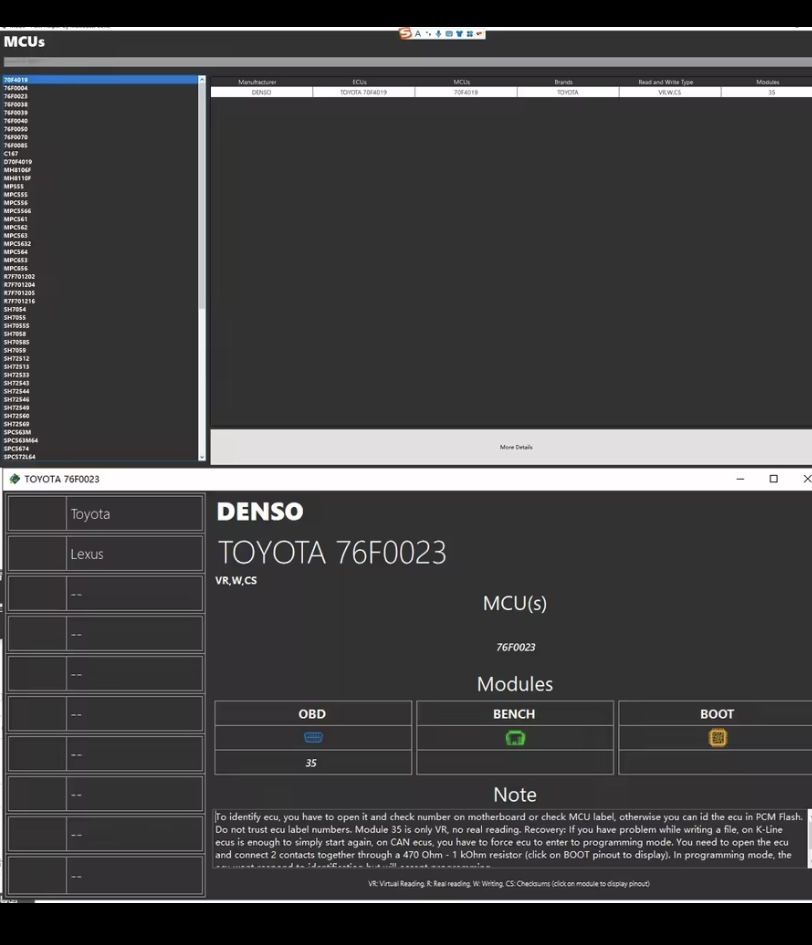The image size is (812, 945).
Task: Select R7F701202 in the MCU list
Action: tap(19, 277)
